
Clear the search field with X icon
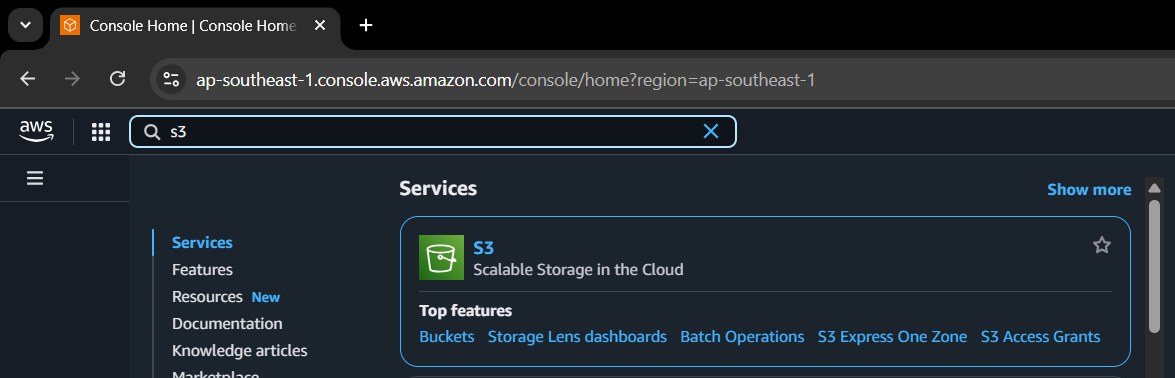(x=710, y=132)
